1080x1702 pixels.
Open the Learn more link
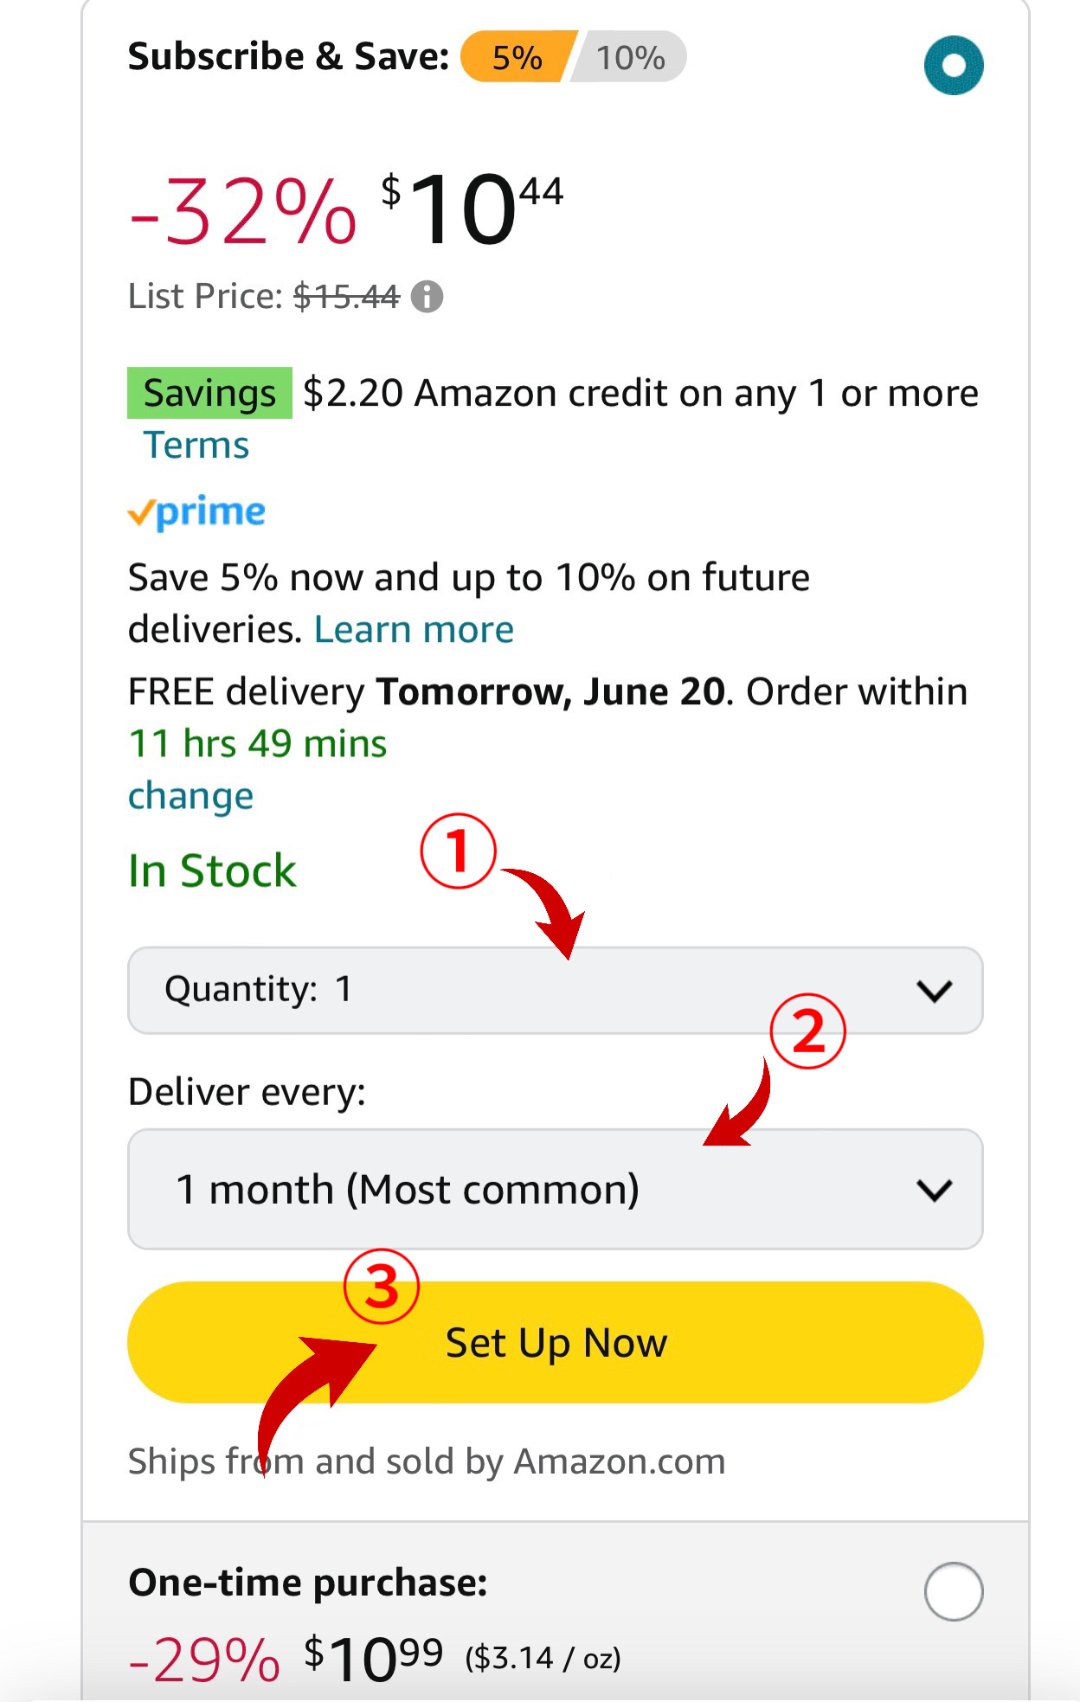tap(413, 630)
